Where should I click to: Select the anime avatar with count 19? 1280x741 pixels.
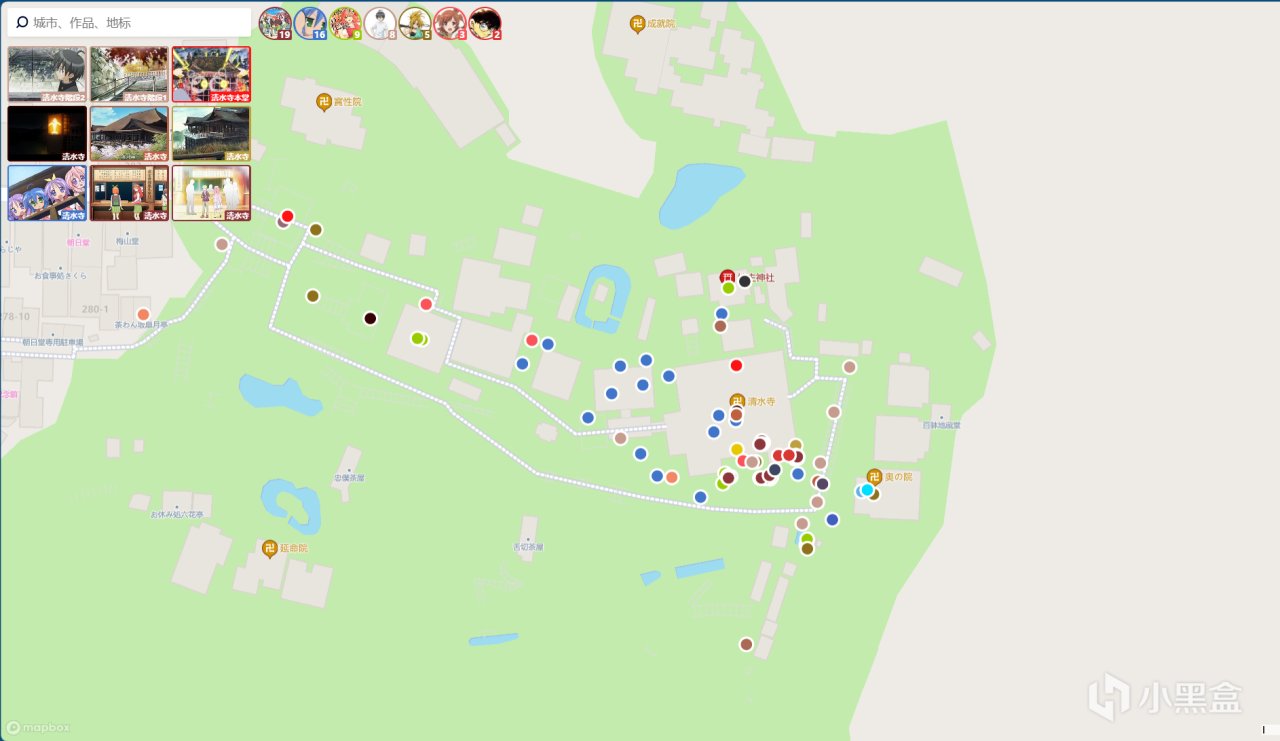click(275, 23)
